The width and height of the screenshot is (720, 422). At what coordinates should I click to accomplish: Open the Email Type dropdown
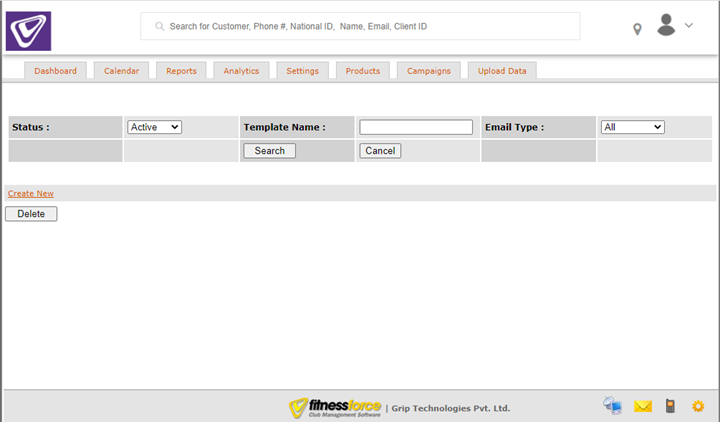pos(632,127)
